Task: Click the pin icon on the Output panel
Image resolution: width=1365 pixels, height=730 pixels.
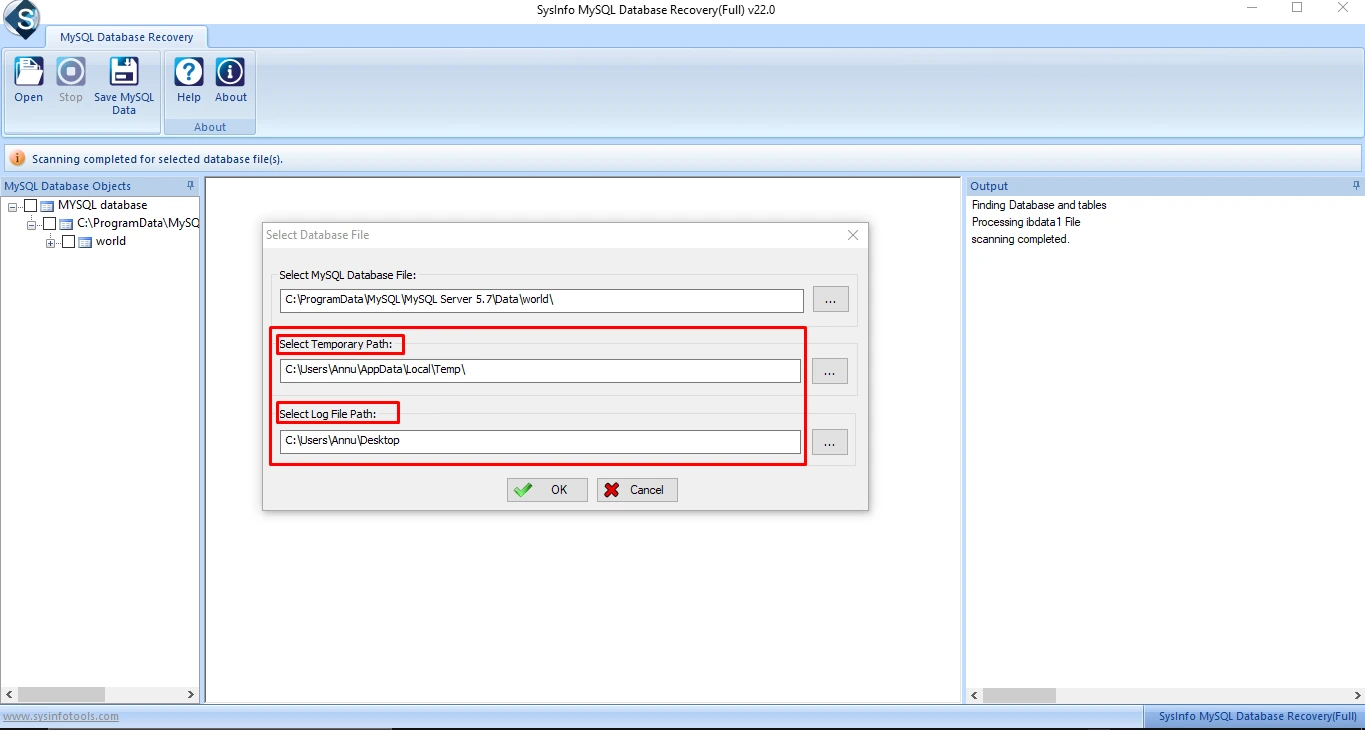Action: pyautogui.click(x=1356, y=186)
